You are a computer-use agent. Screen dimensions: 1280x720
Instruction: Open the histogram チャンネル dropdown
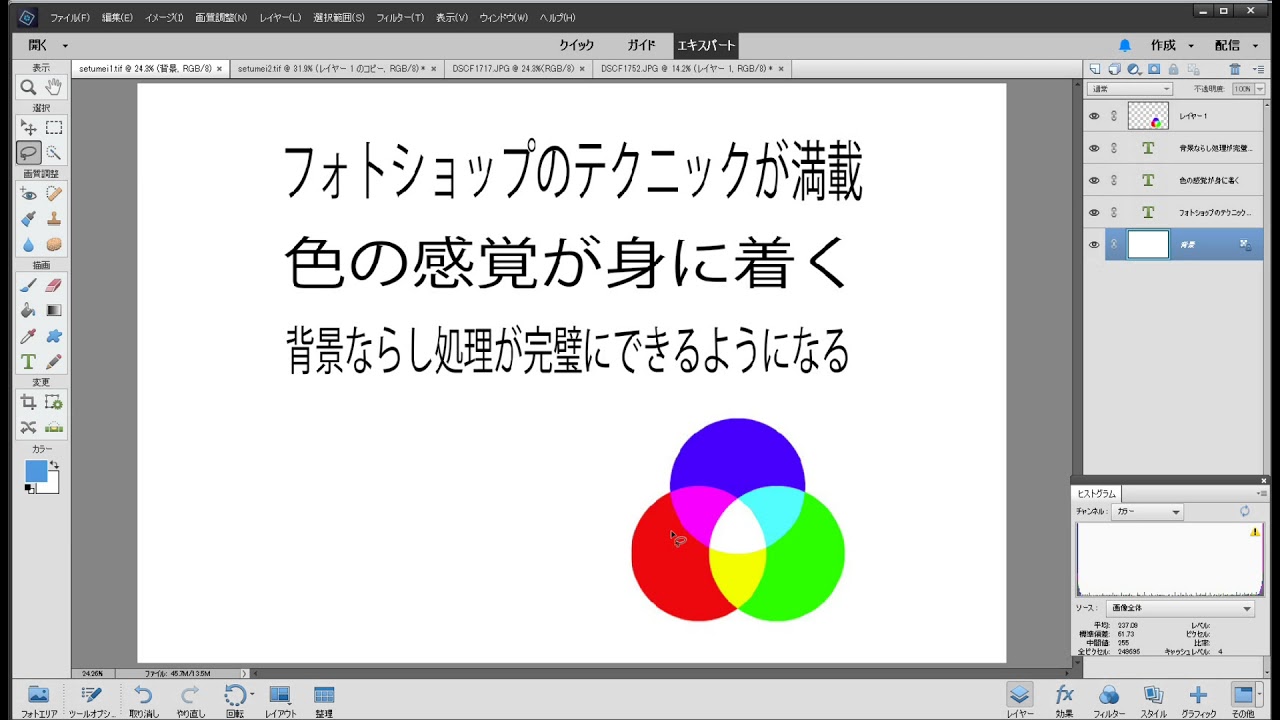click(1148, 512)
